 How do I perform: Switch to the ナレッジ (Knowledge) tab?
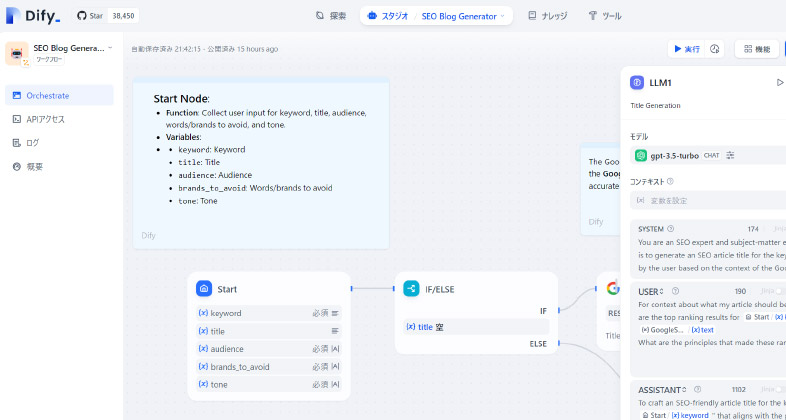point(547,16)
